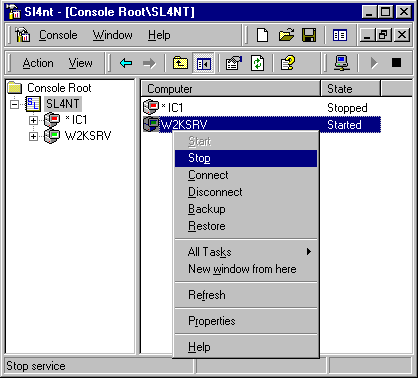Sort by the State column header
The image size is (418, 378).
pyautogui.click(x=350, y=89)
